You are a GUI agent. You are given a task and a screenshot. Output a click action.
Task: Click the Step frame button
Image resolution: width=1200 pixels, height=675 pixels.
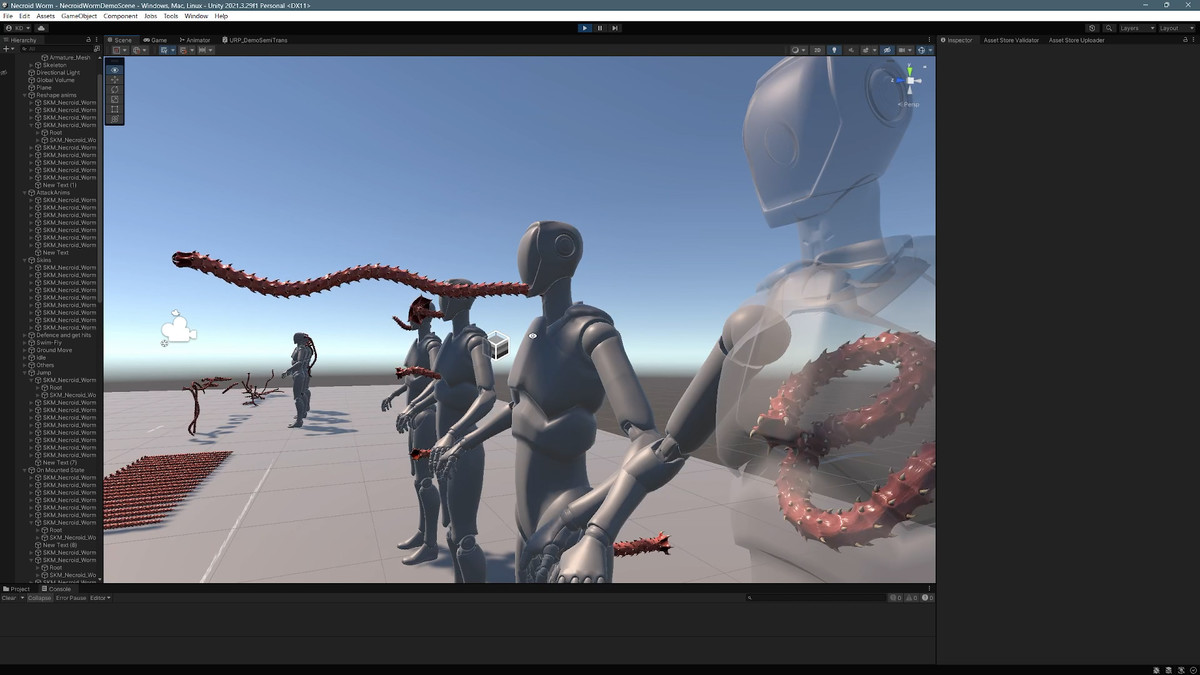coord(615,28)
